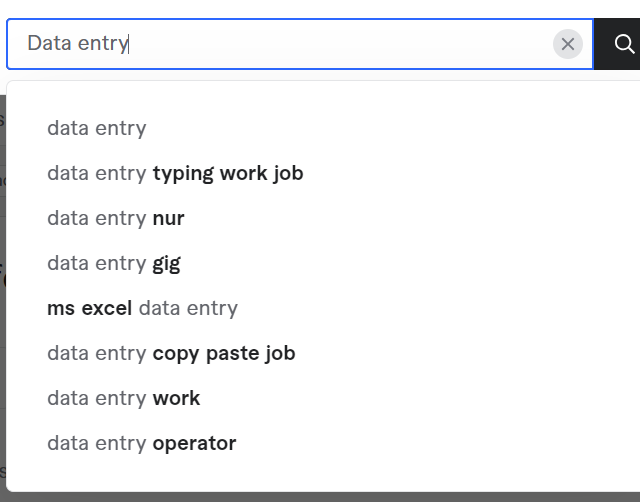Click the bold 'copy paste job' text
Screen dimensions: 640x502
(x=224, y=353)
